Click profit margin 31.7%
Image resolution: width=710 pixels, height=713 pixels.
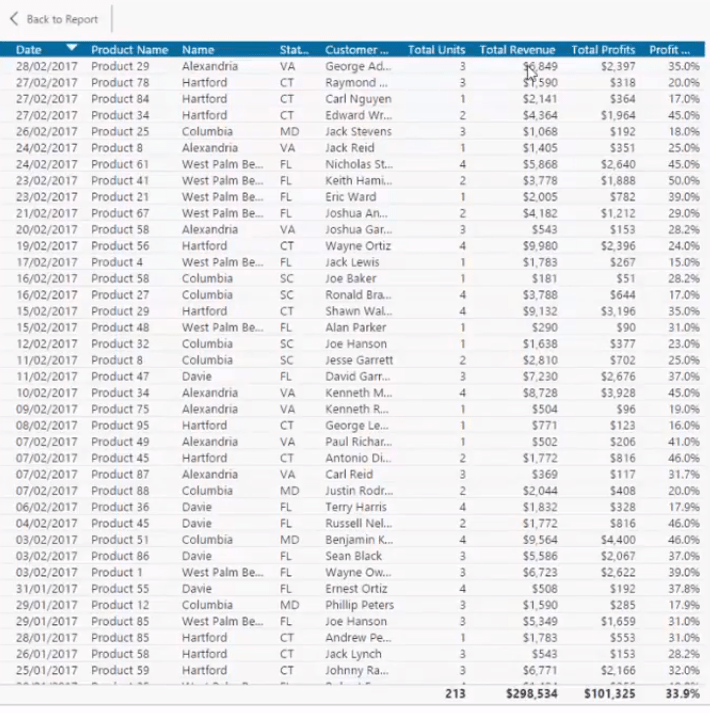tap(684, 475)
